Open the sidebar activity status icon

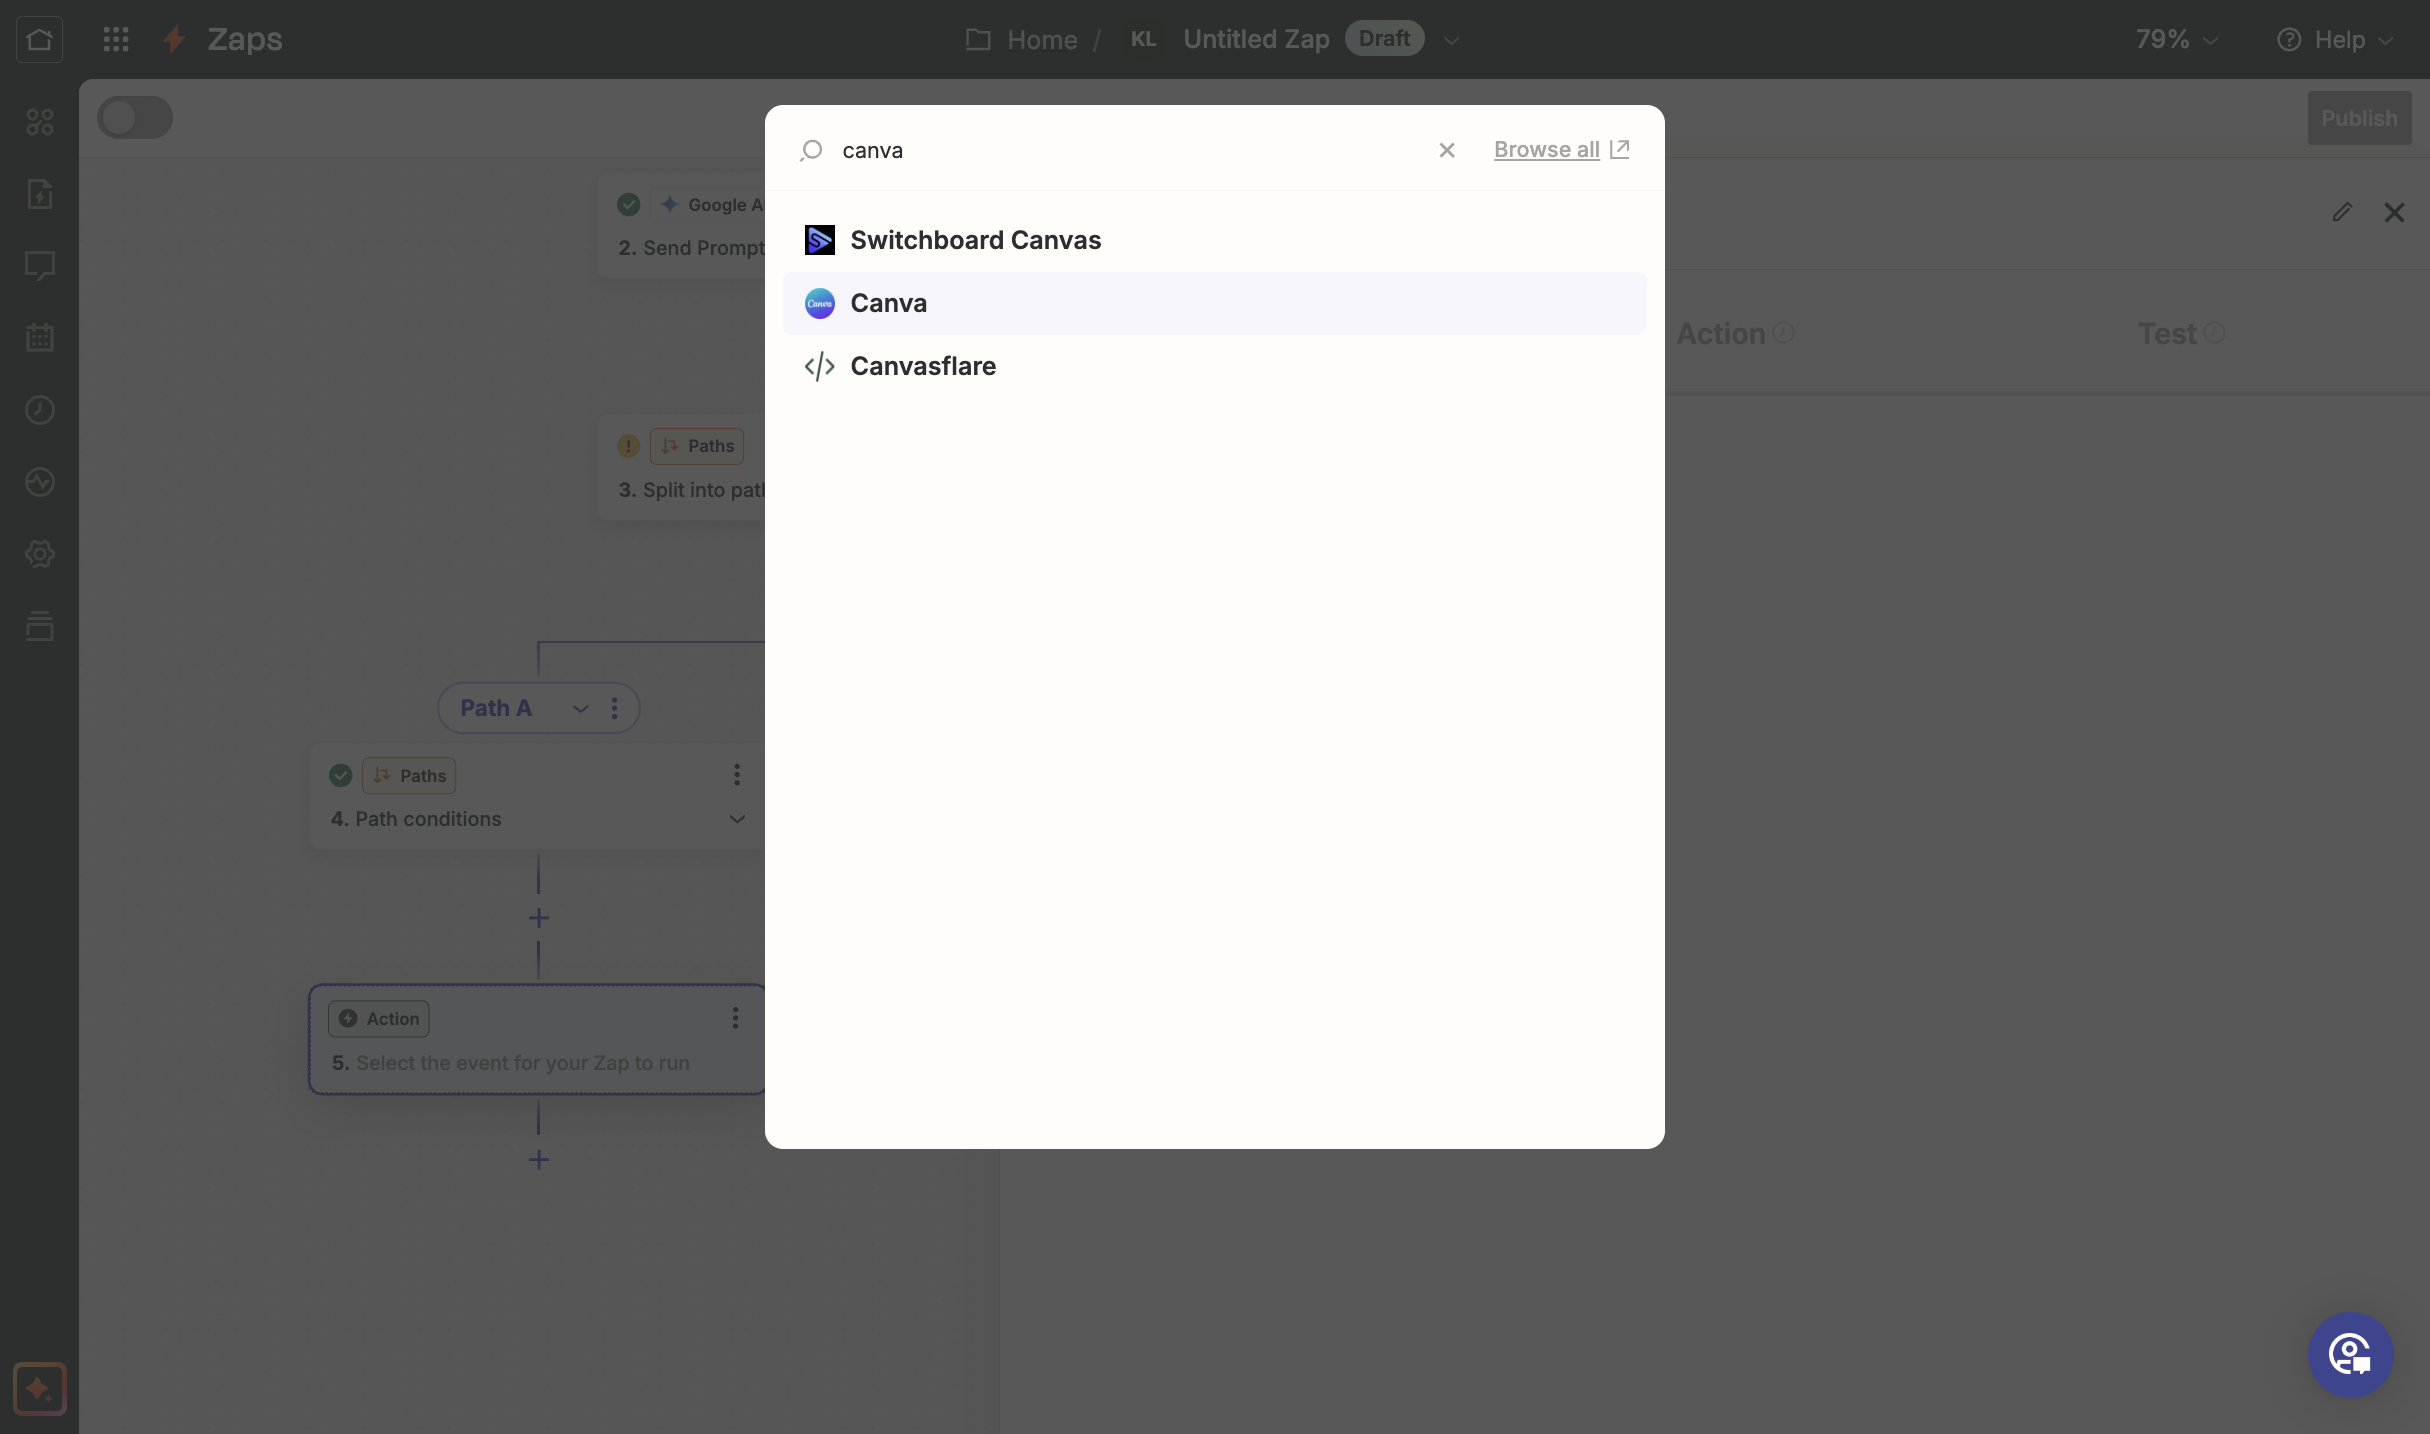[40, 482]
